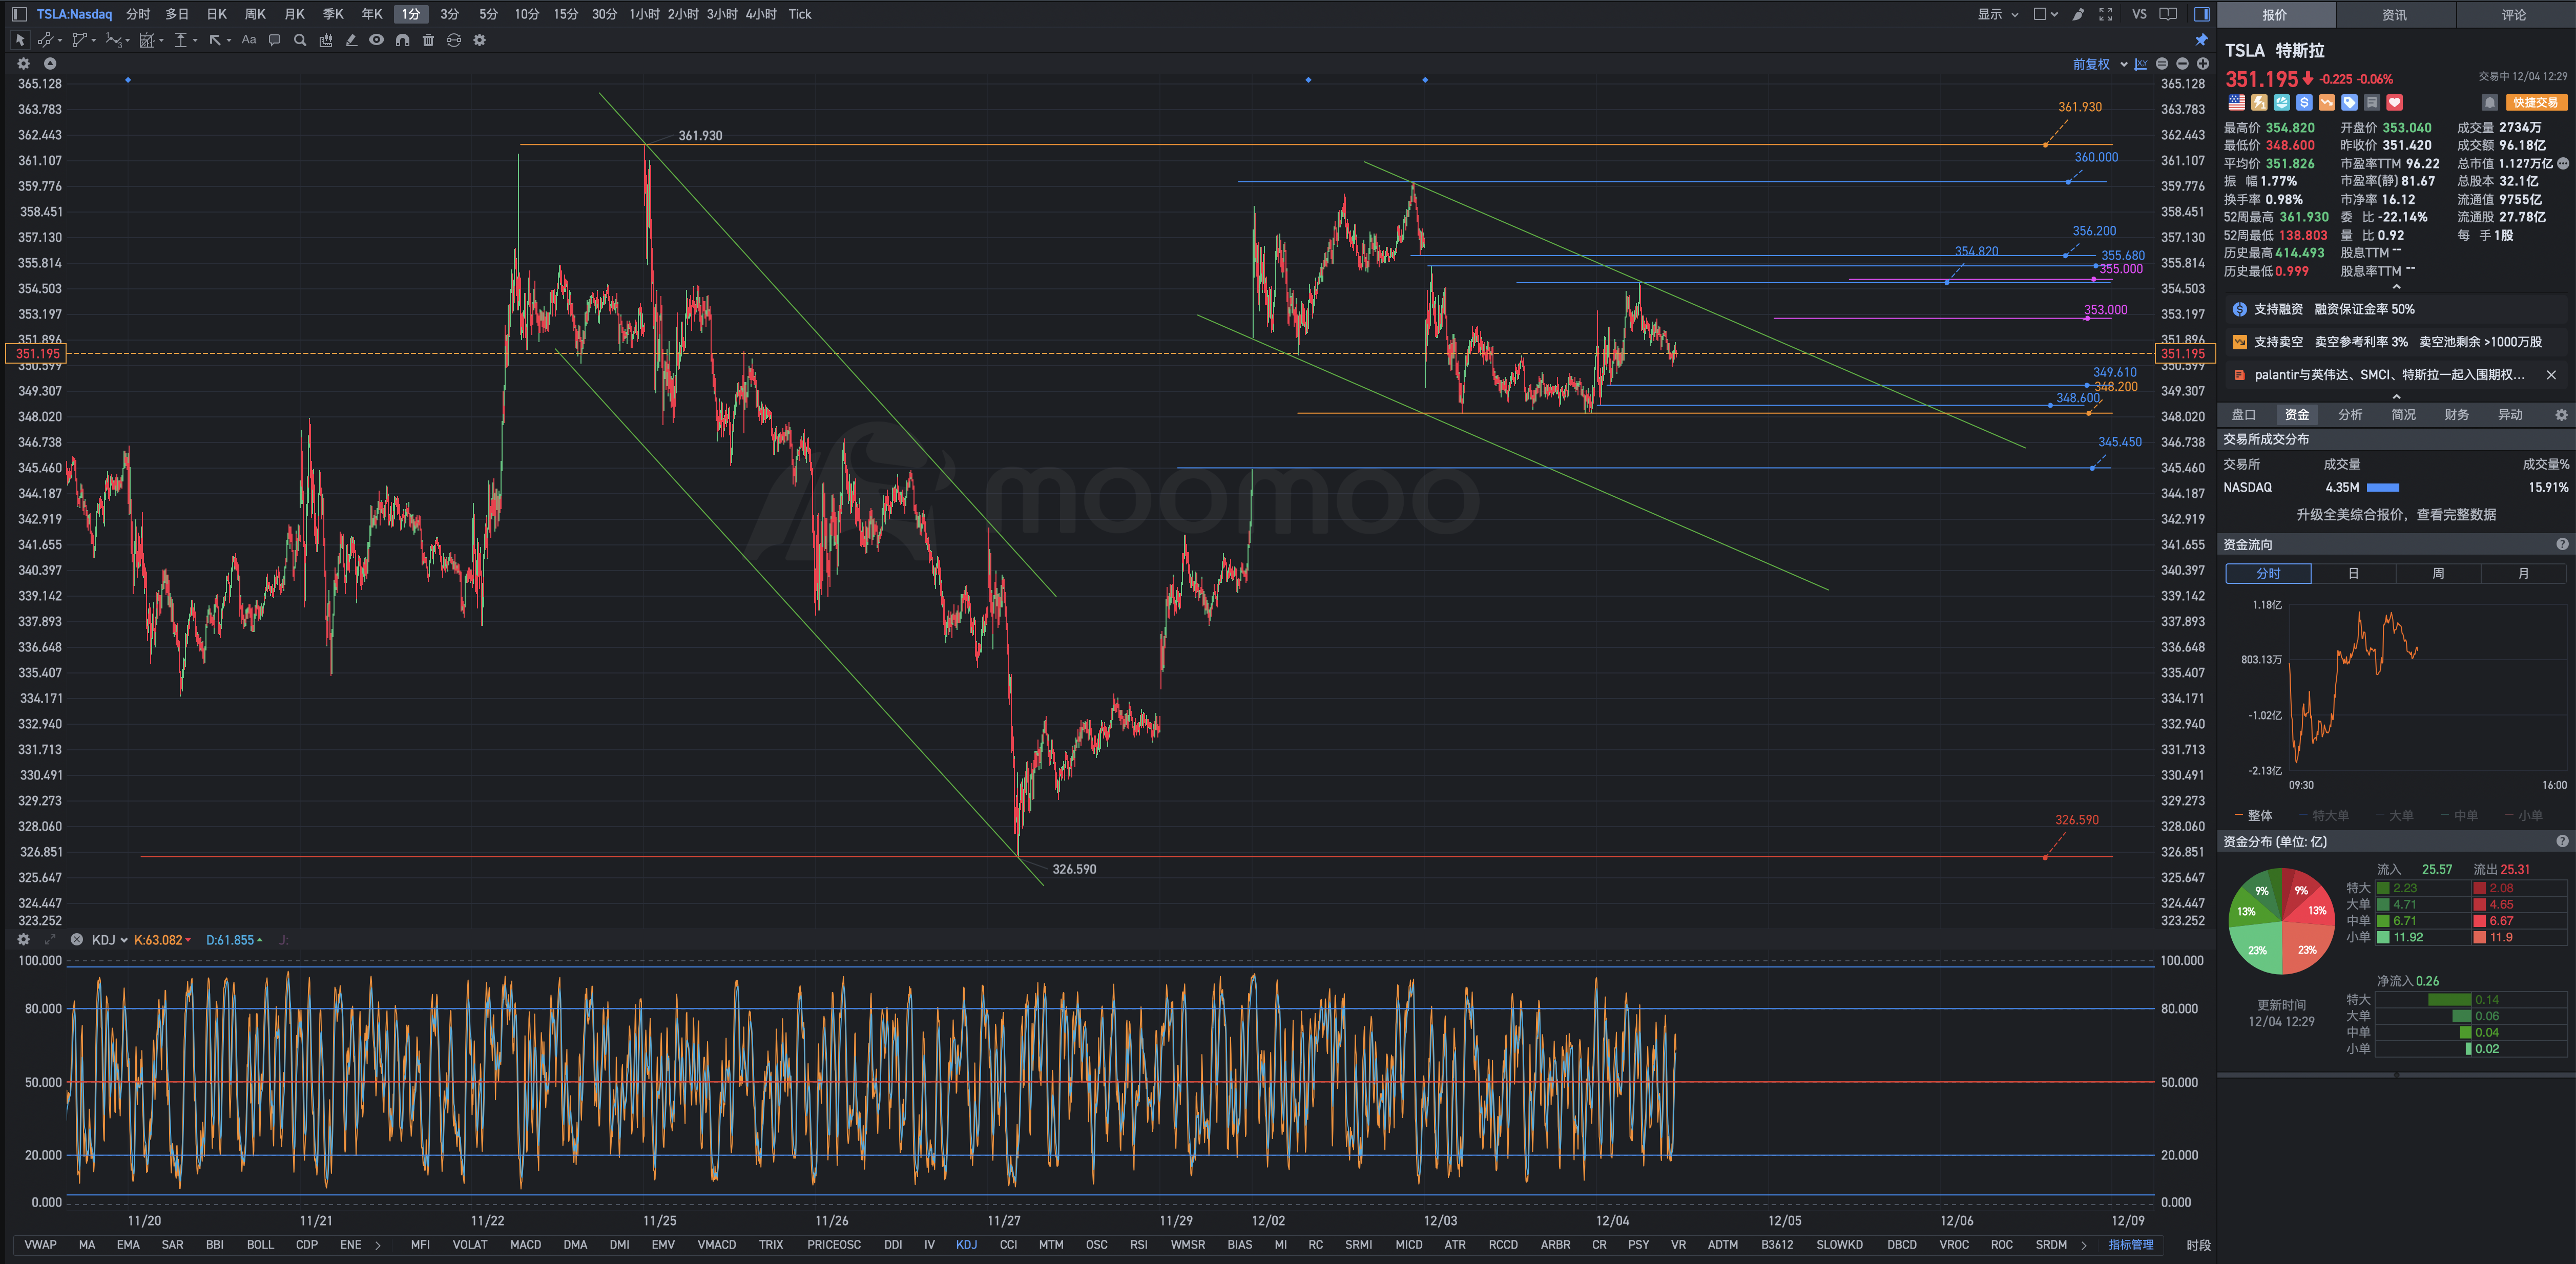2576x1264 pixels.
Task: Toggle the magnet snap mode
Action: coord(402,40)
